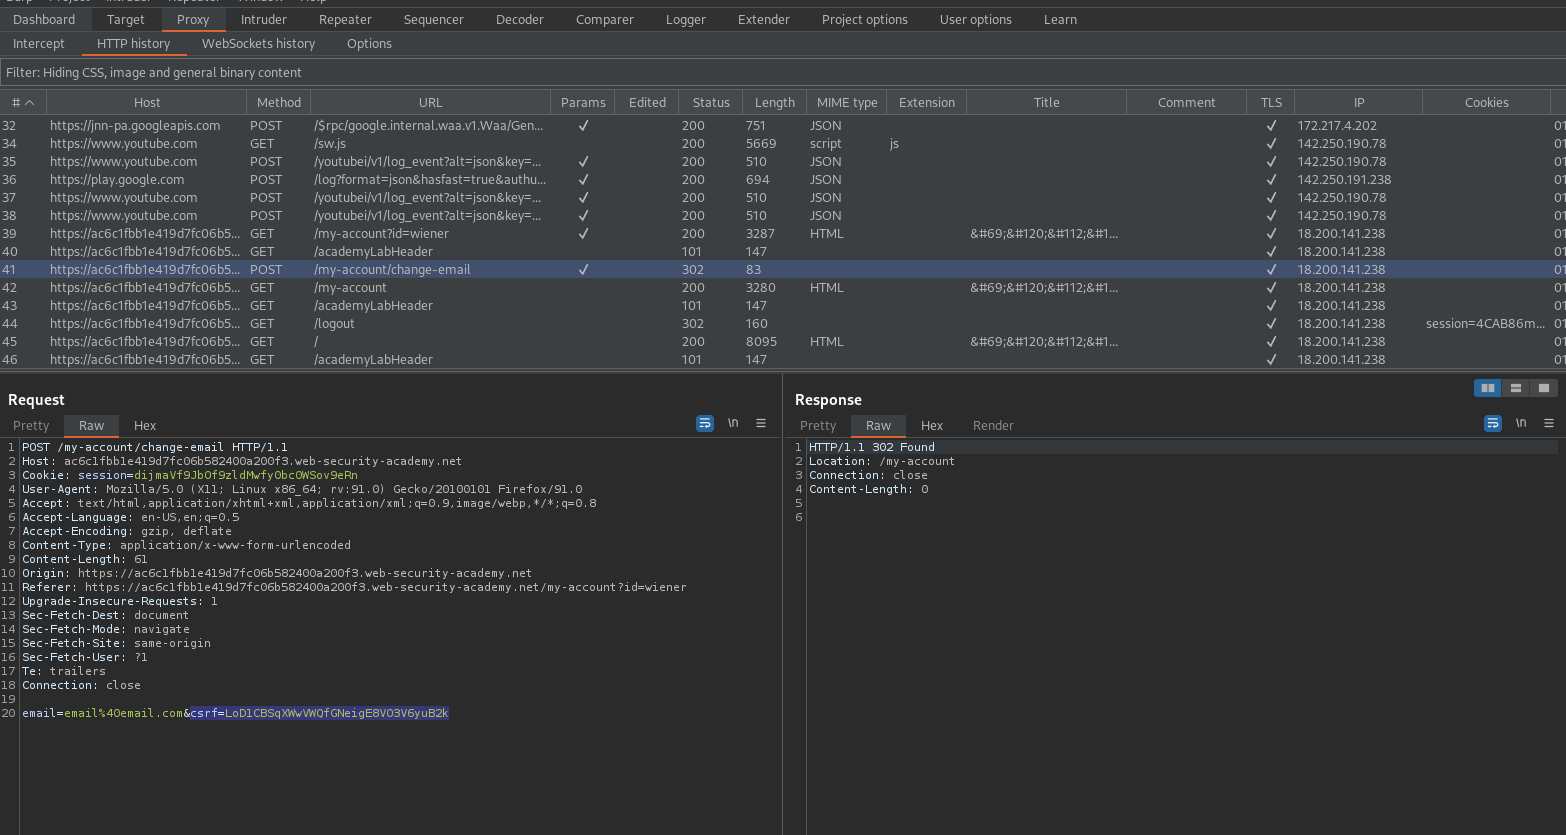Sort by the # column arrow

pos(29,103)
